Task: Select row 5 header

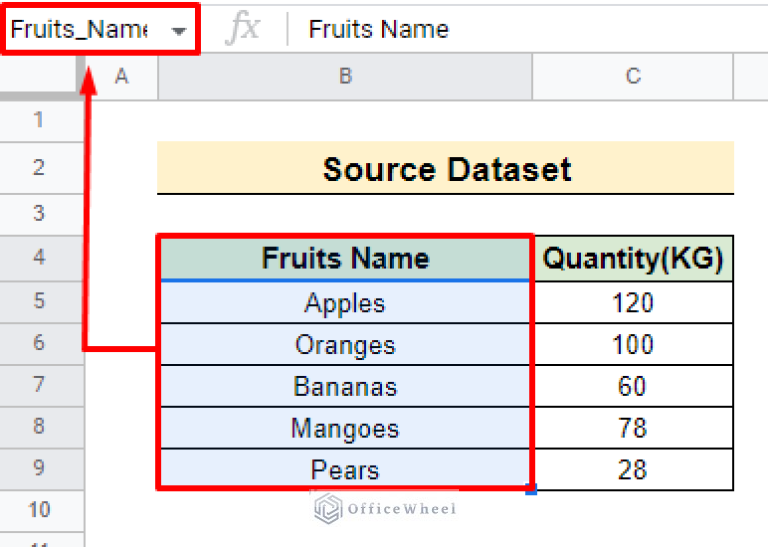Action: [39, 301]
